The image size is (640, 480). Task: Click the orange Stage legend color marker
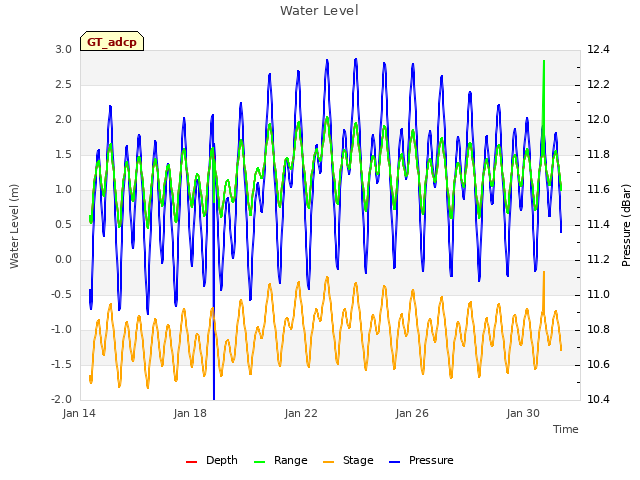(x=328, y=462)
